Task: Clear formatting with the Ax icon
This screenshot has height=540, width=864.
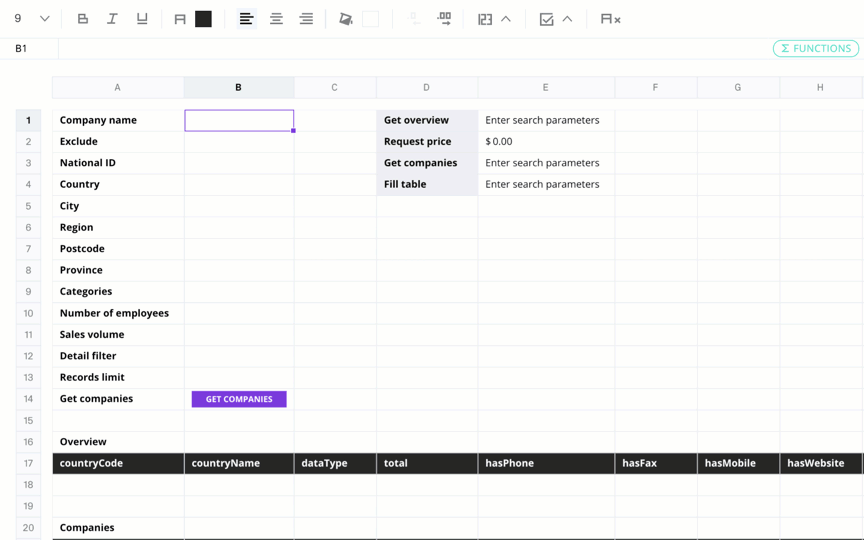Action: [611, 19]
